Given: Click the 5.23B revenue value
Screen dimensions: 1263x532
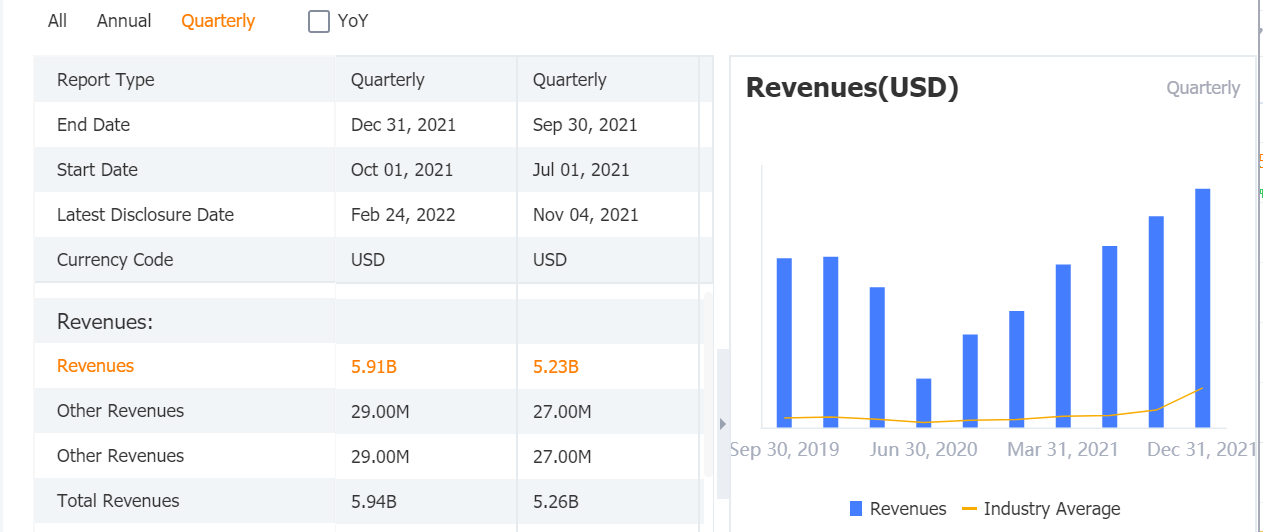Looking at the screenshot, I should coord(556,367).
